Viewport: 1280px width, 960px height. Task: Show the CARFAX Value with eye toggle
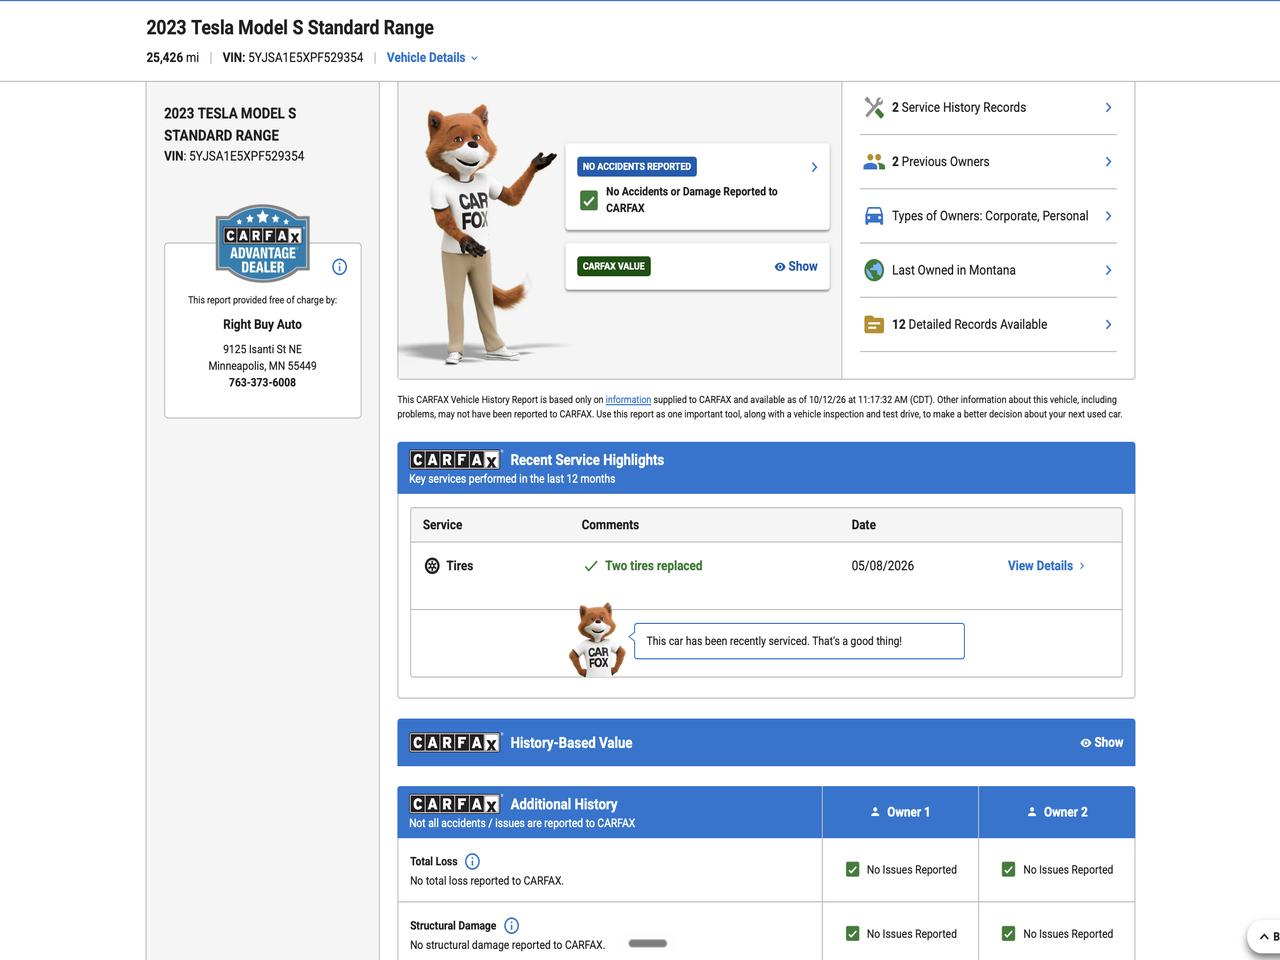coord(796,266)
